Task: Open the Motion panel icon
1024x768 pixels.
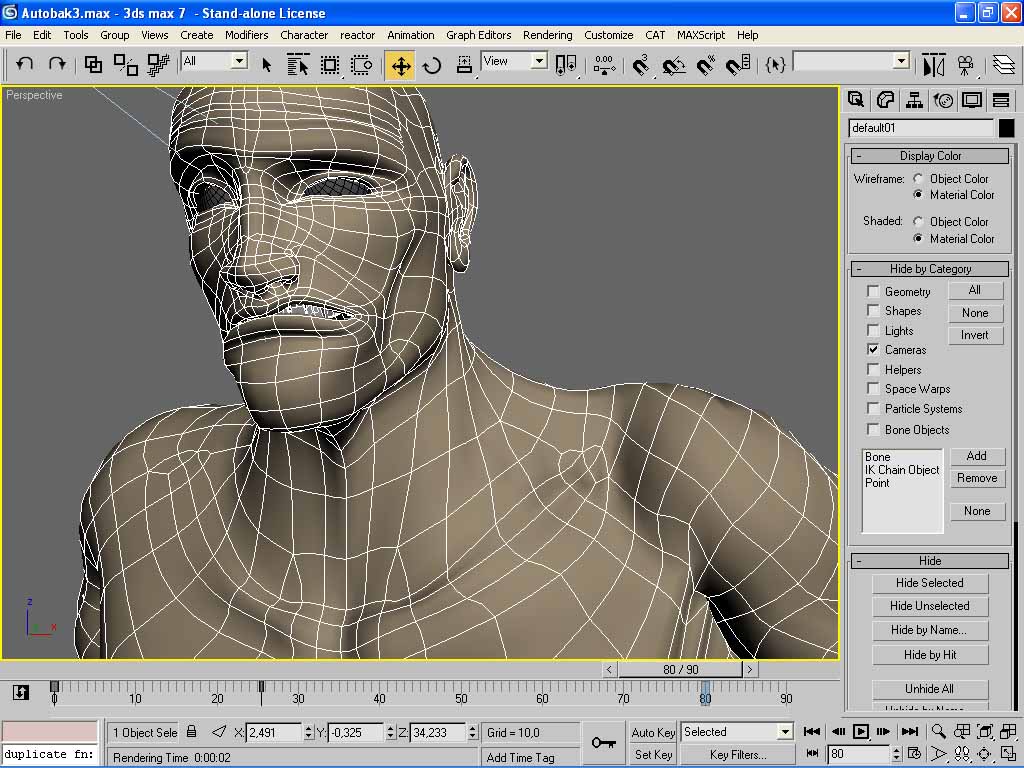Action: [x=943, y=100]
